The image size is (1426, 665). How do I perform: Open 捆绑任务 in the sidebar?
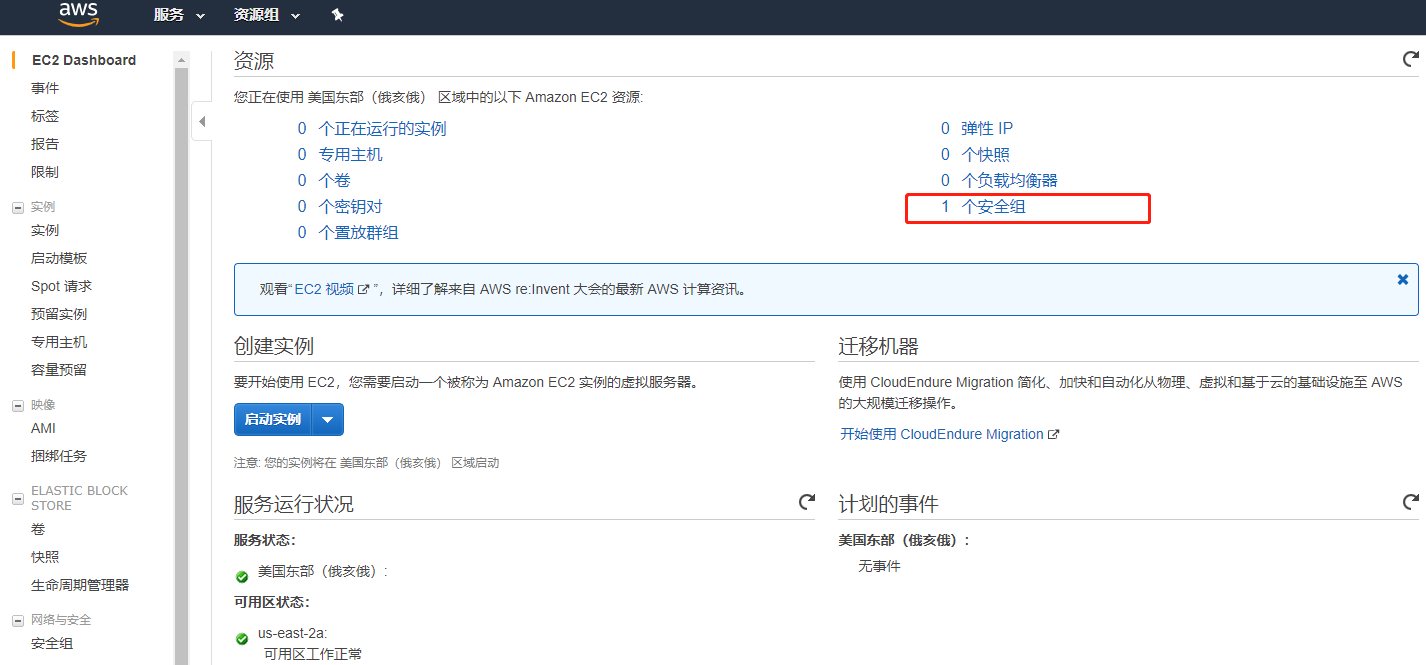pos(59,456)
